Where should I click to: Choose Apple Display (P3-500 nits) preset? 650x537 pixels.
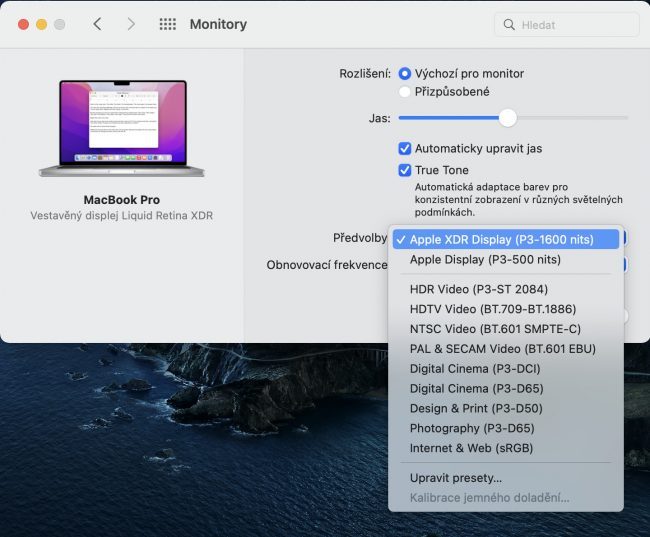pos(506,260)
